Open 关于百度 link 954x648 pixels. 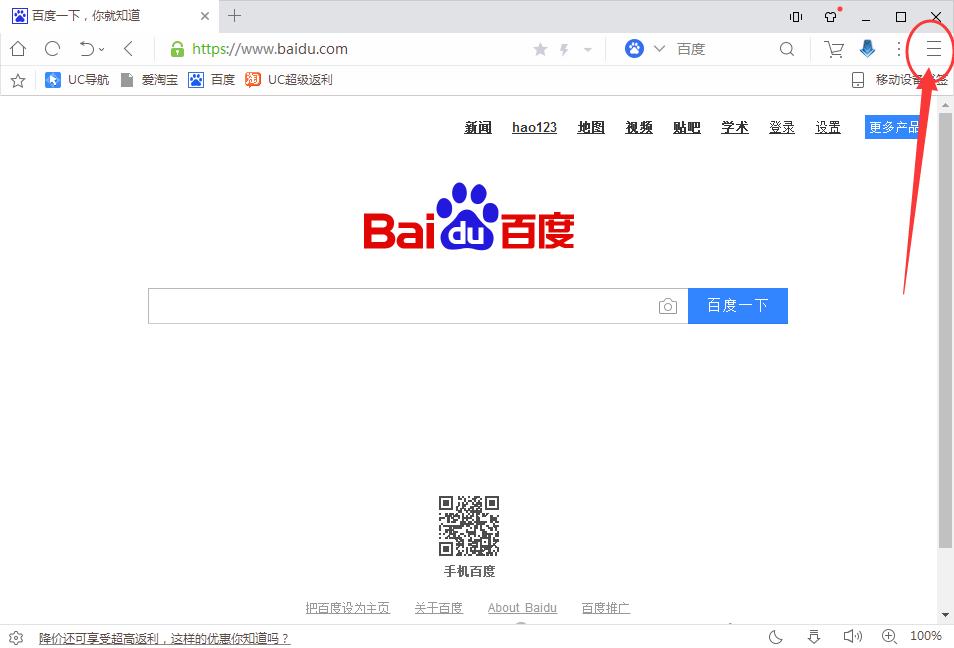(x=439, y=608)
